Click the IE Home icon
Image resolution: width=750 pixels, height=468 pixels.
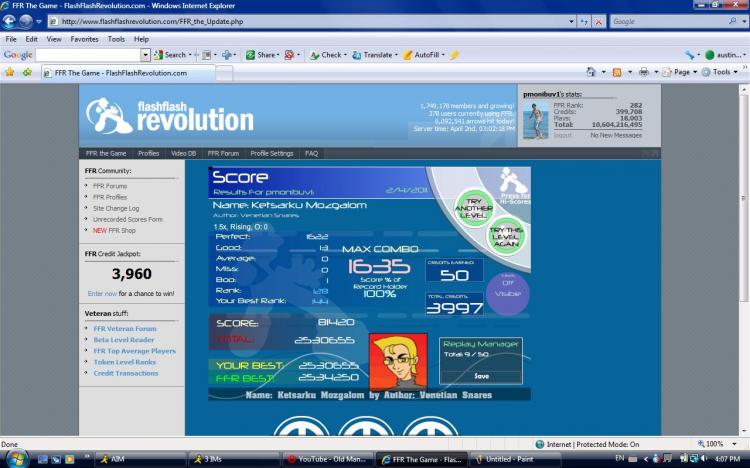click(x=591, y=72)
